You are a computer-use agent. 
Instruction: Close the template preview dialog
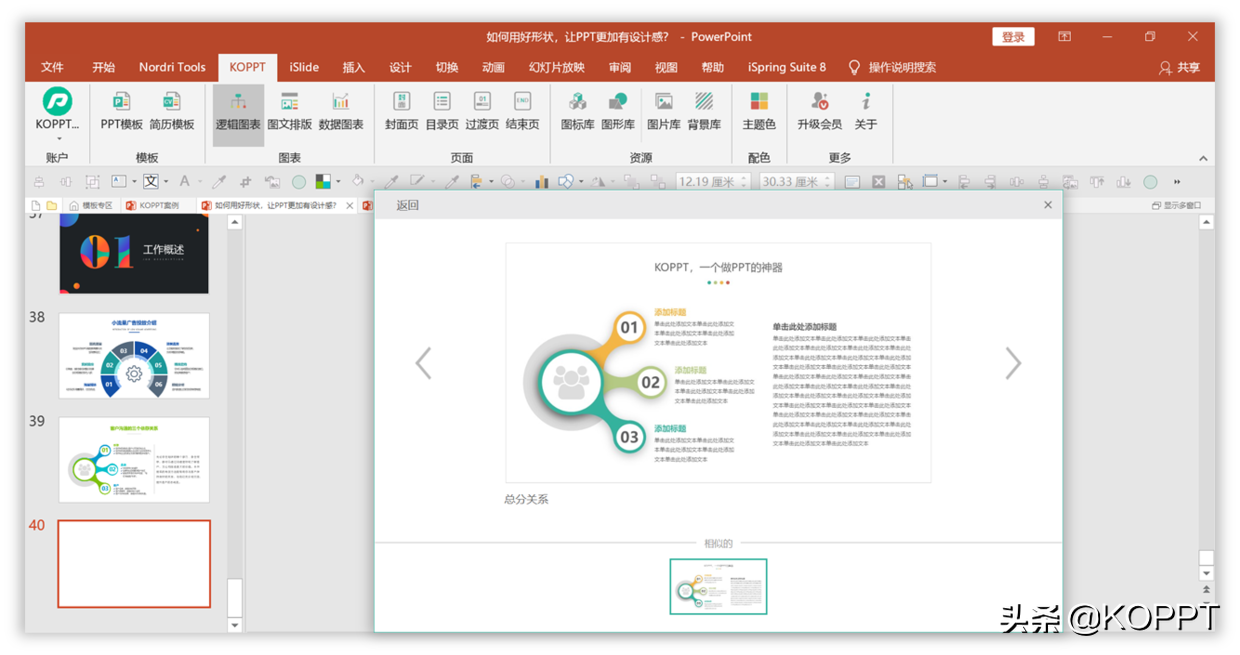[x=1048, y=205]
